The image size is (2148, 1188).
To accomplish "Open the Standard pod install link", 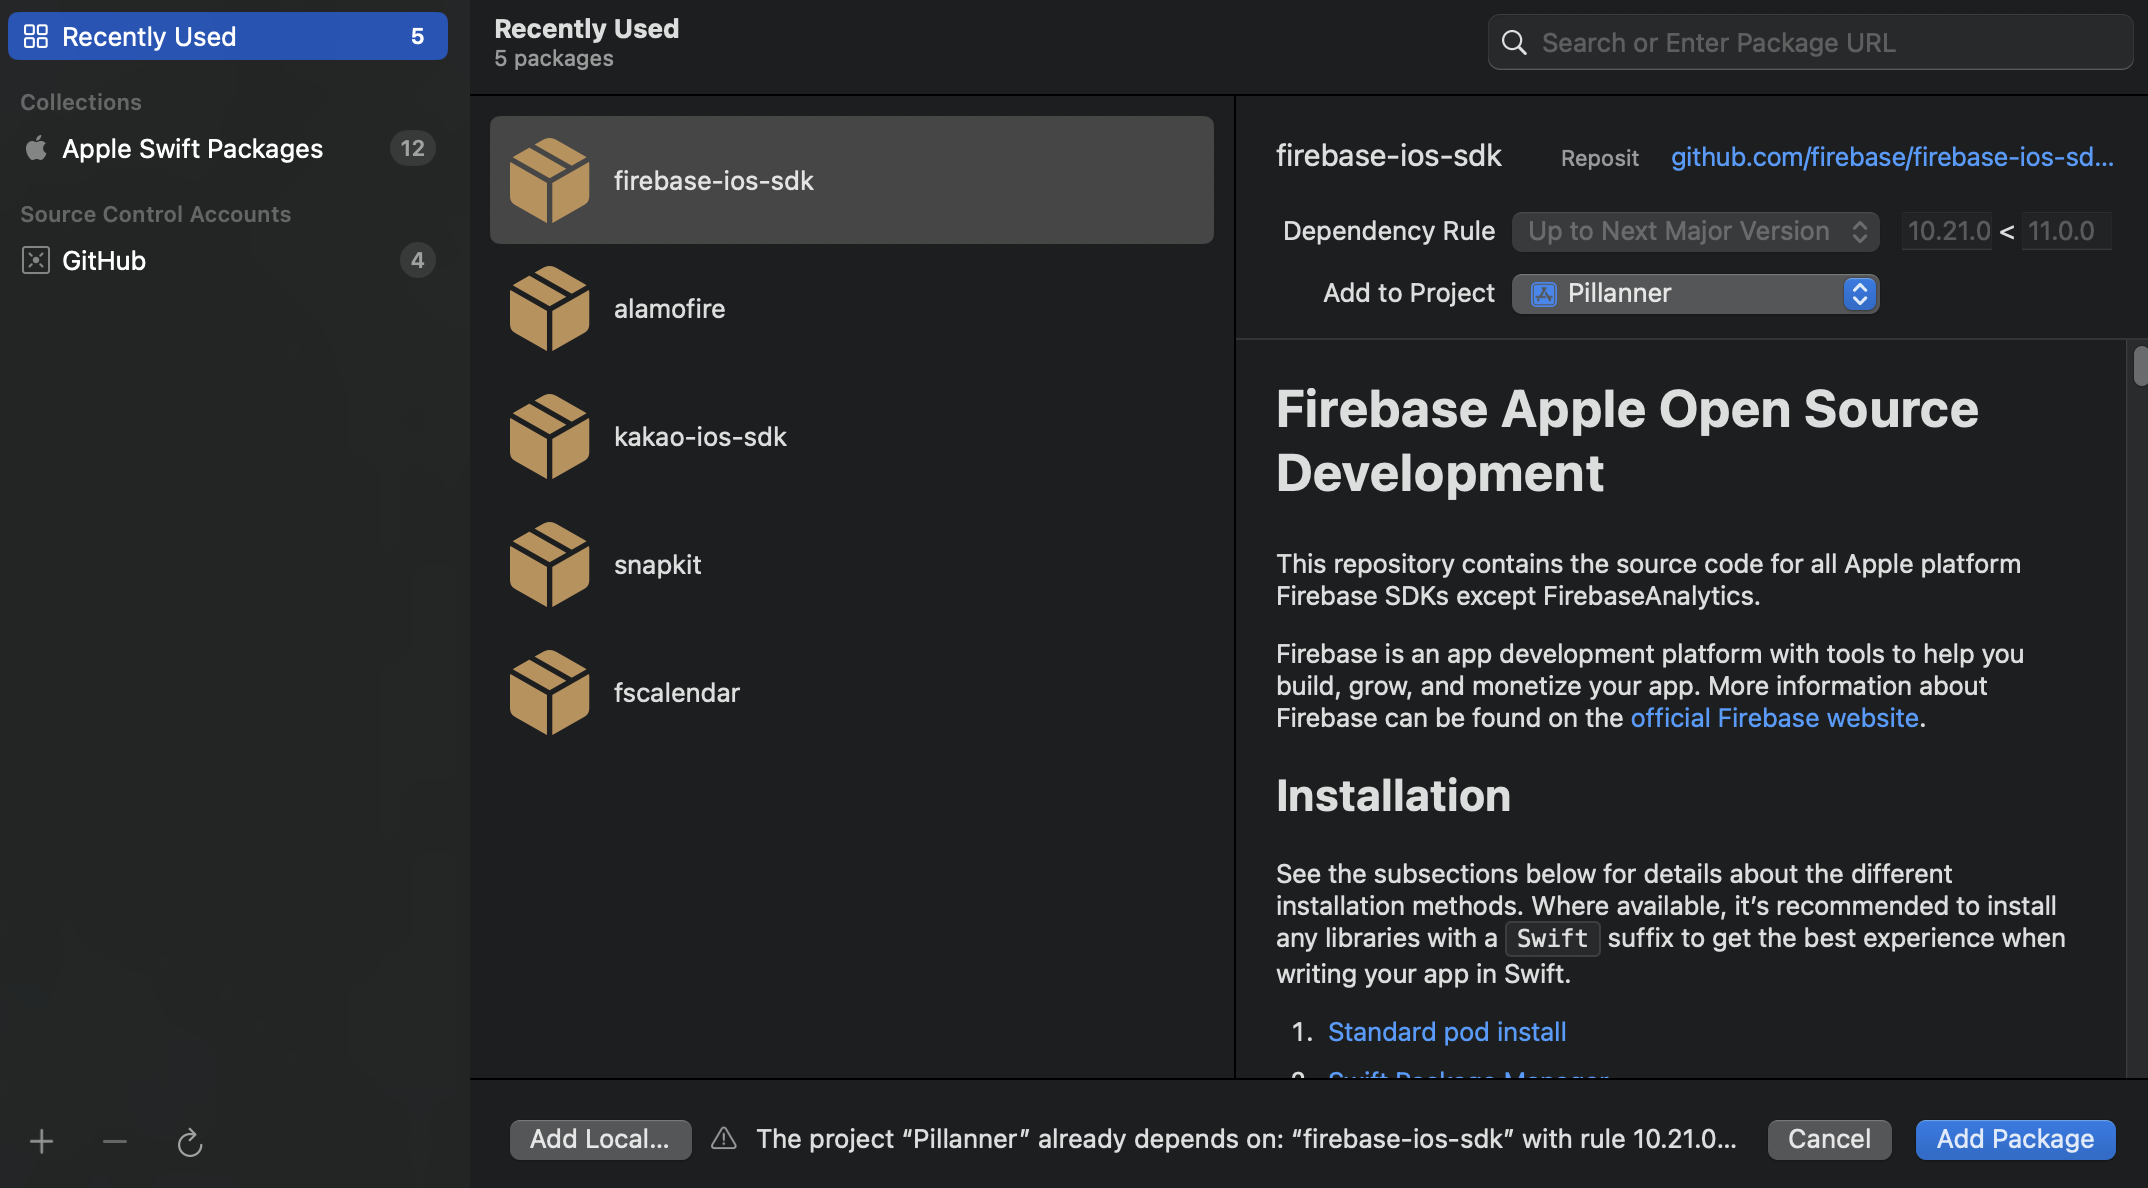I will 1447,1032.
